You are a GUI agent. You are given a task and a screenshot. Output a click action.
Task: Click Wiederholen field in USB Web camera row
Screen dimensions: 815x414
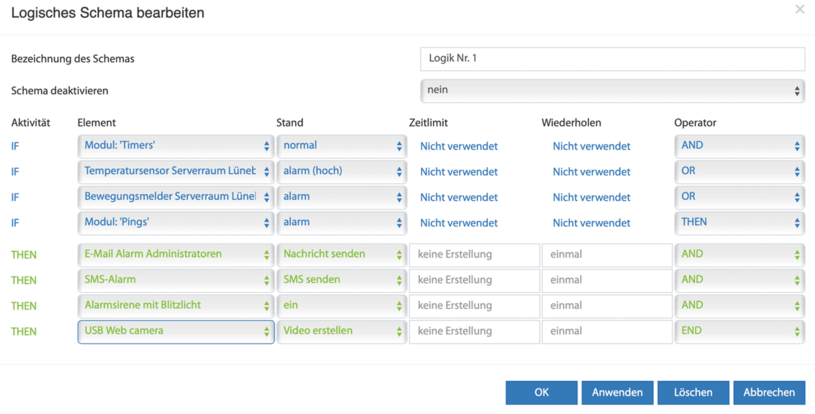coord(607,331)
